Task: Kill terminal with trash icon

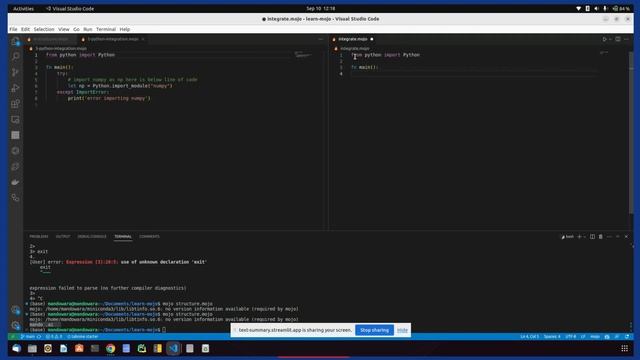Action: tap(601, 237)
